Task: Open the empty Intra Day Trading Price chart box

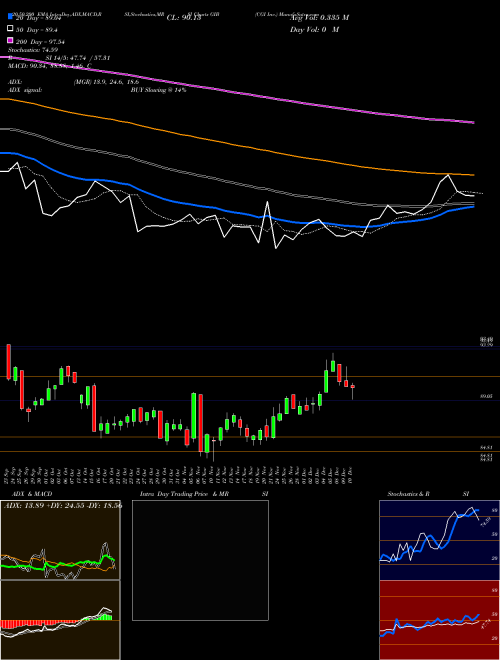Action: [x=200, y=560]
